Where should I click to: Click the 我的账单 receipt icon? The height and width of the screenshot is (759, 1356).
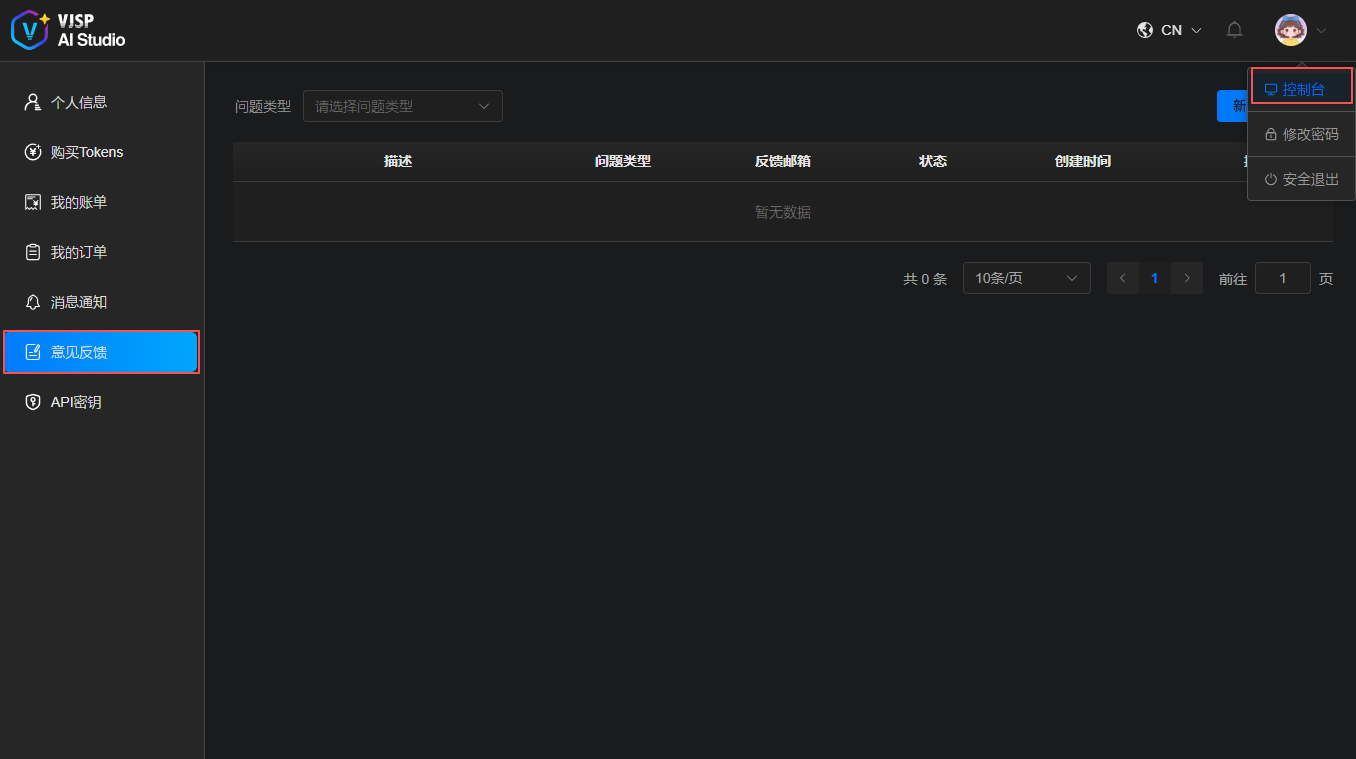coord(33,202)
